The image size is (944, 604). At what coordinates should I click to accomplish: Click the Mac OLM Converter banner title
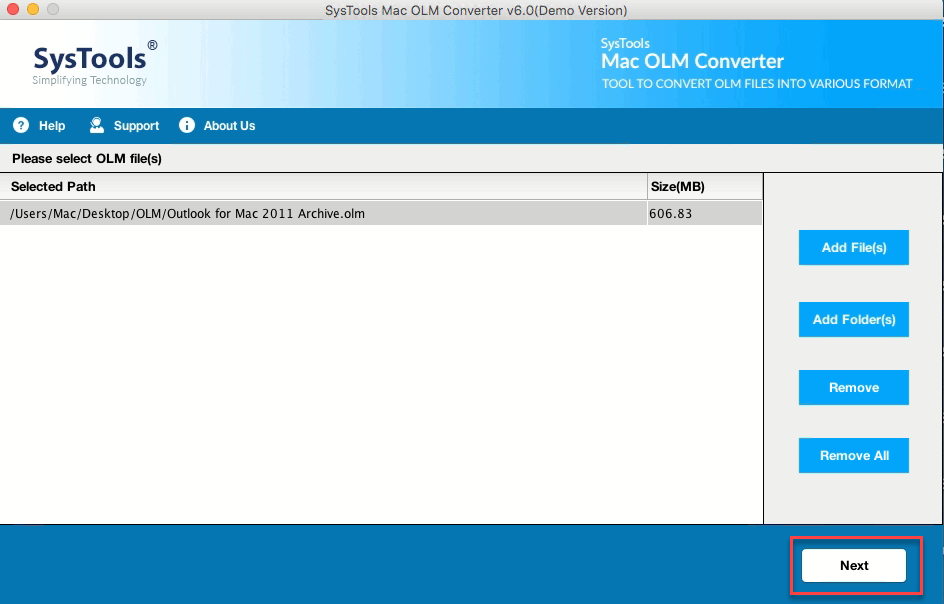point(692,61)
